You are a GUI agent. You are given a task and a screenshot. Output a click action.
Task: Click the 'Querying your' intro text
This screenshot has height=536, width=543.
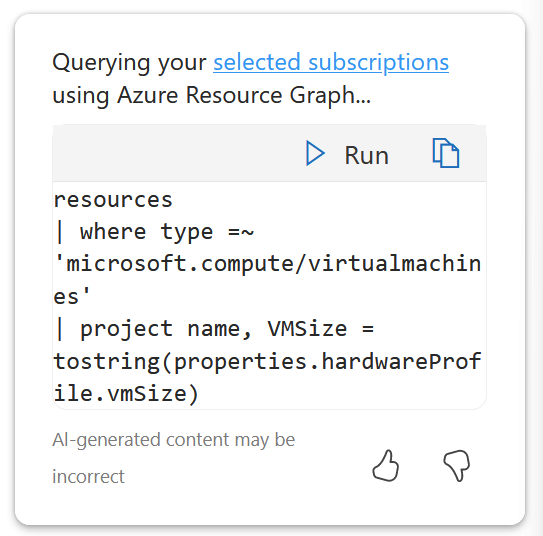(x=129, y=63)
